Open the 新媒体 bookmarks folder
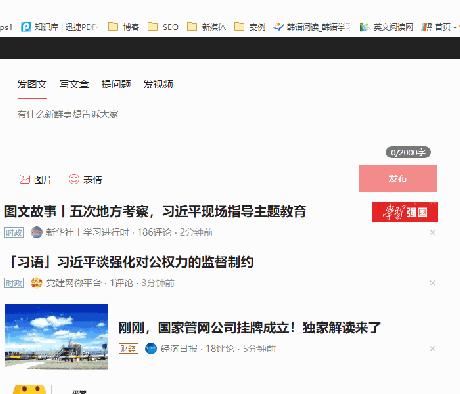Viewport: 460px width, 394px height. pyautogui.click(x=206, y=27)
